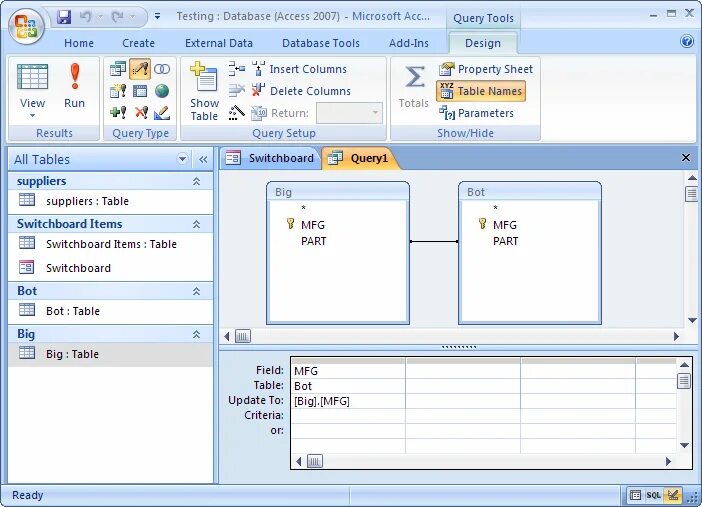This screenshot has width=702, height=507.
Task: Open the Database Tools ribbon tab
Action: [x=321, y=43]
